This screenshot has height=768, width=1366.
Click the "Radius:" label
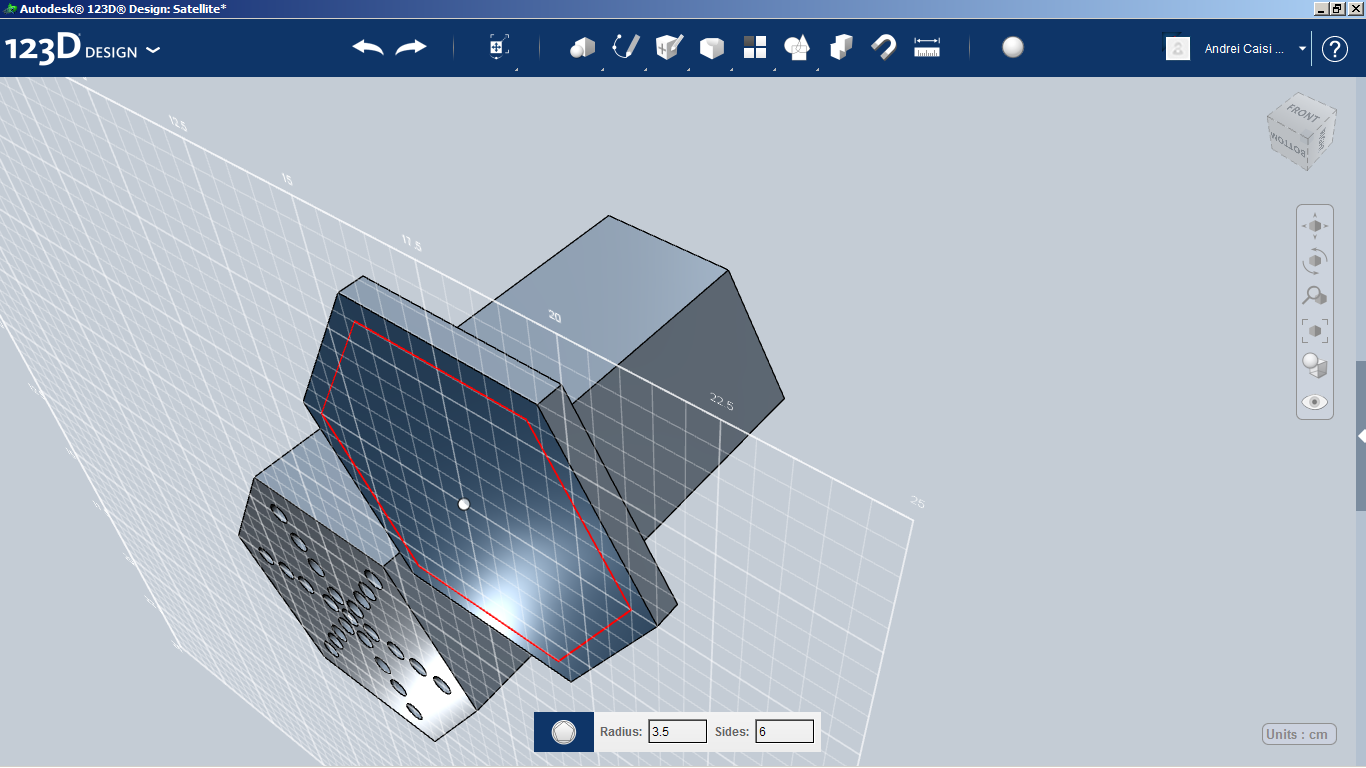pyautogui.click(x=621, y=732)
